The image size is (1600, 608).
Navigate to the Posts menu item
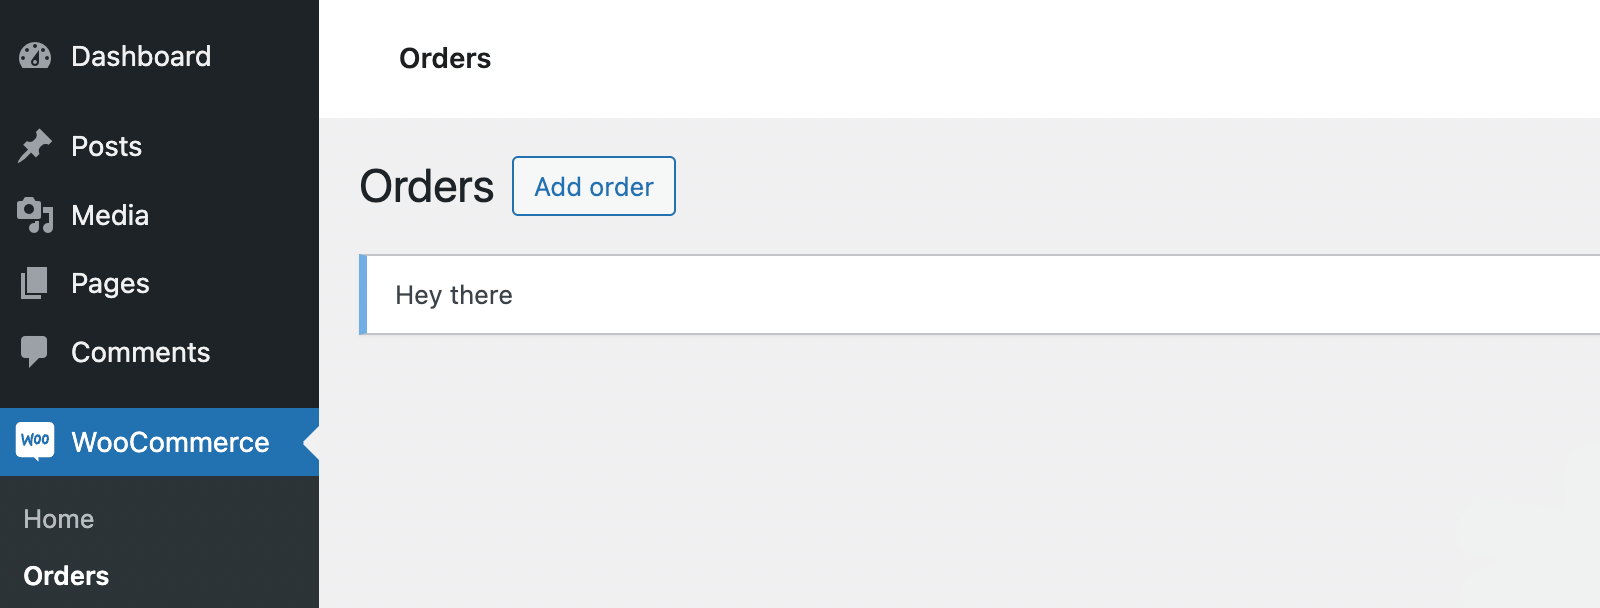tap(105, 146)
